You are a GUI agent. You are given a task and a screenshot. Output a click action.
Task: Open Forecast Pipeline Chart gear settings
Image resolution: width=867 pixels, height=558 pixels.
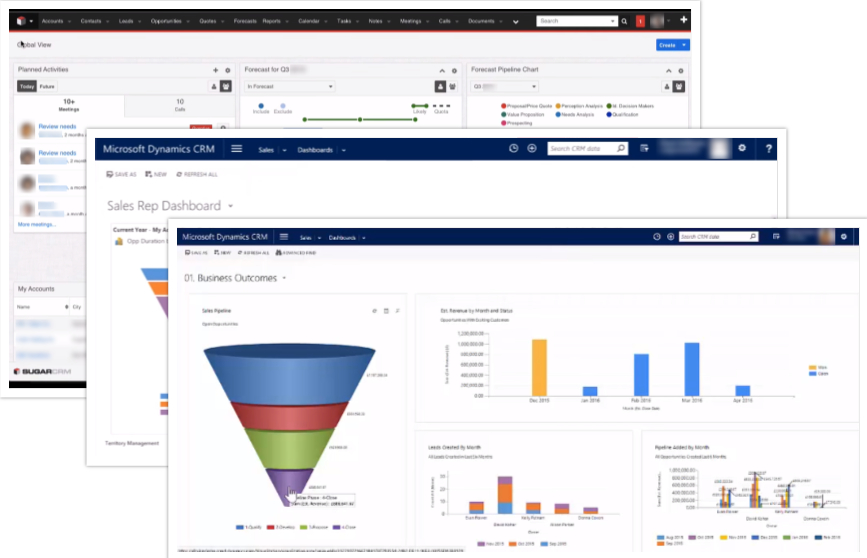pyautogui.click(x=681, y=71)
